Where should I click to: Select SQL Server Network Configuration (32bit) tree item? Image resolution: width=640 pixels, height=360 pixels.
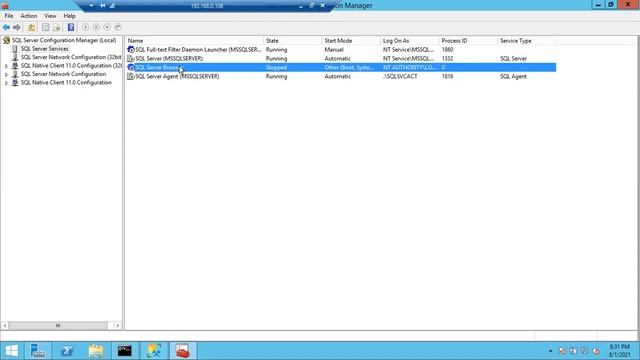[71, 57]
